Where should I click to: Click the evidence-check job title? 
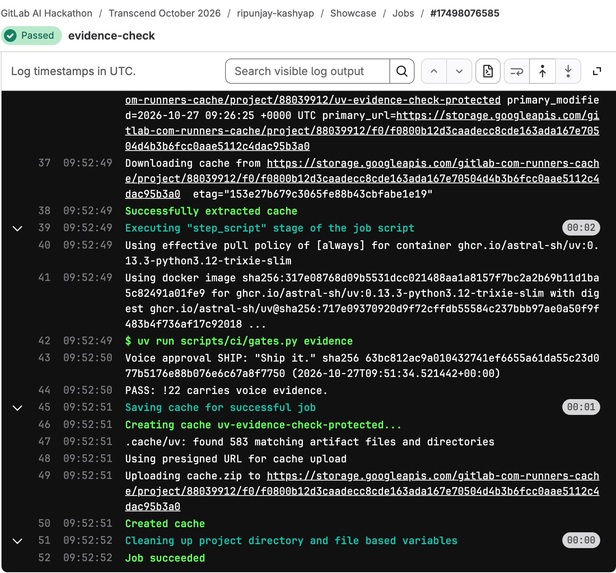[x=112, y=36]
